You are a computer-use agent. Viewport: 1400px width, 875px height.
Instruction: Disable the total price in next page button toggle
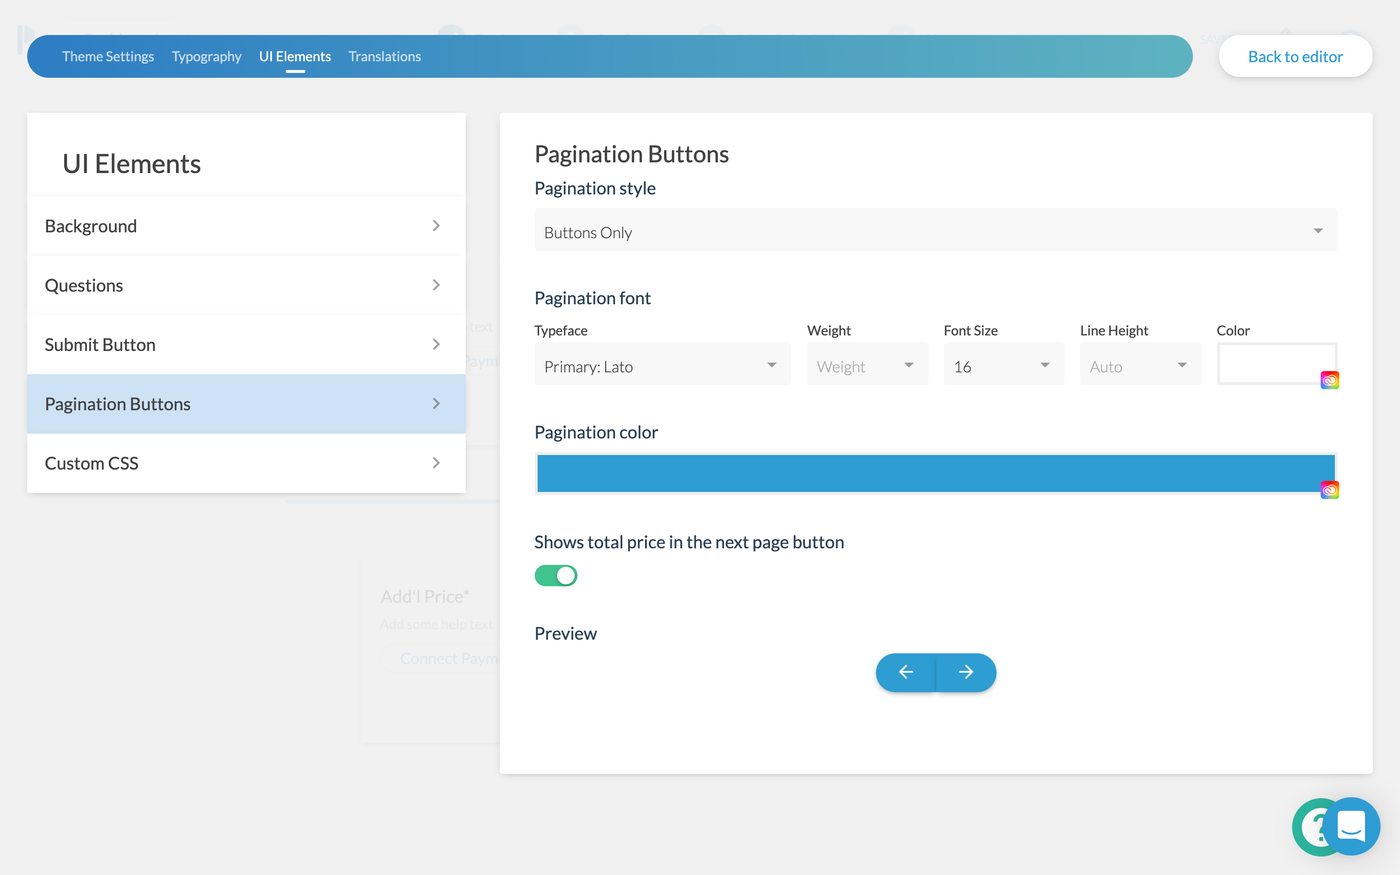point(555,575)
